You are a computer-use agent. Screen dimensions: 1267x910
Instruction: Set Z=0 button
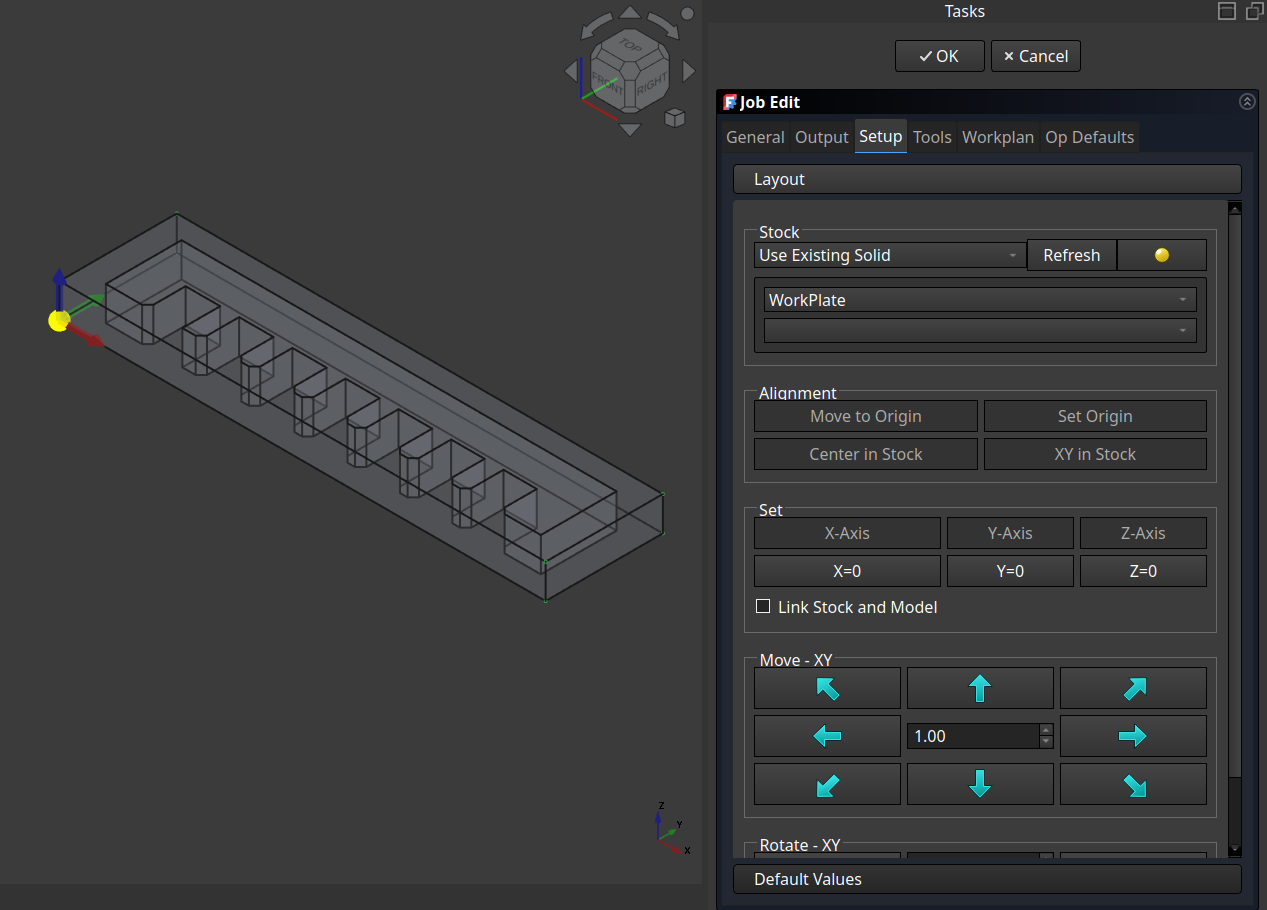point(1143,571)
